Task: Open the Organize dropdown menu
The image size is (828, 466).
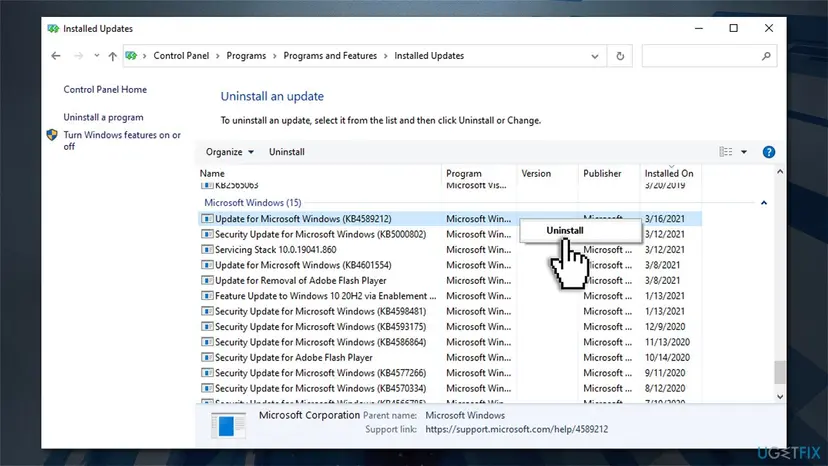Action: [230, 152]
